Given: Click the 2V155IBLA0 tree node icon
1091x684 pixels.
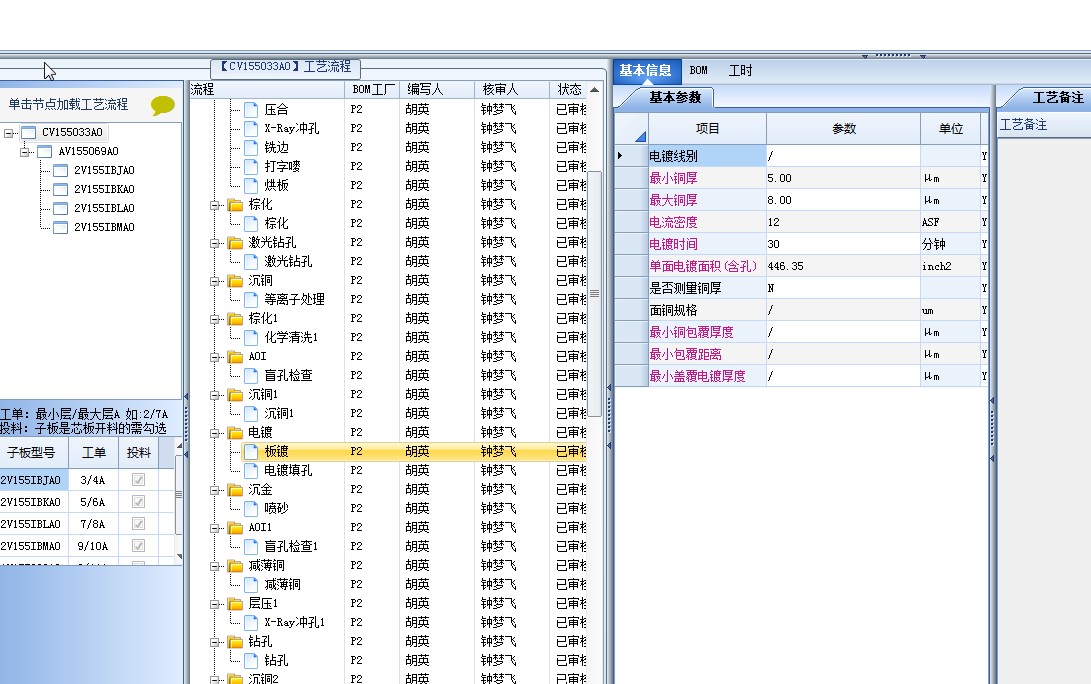Looking at the screenshot, I should click(x=61, y=208).
